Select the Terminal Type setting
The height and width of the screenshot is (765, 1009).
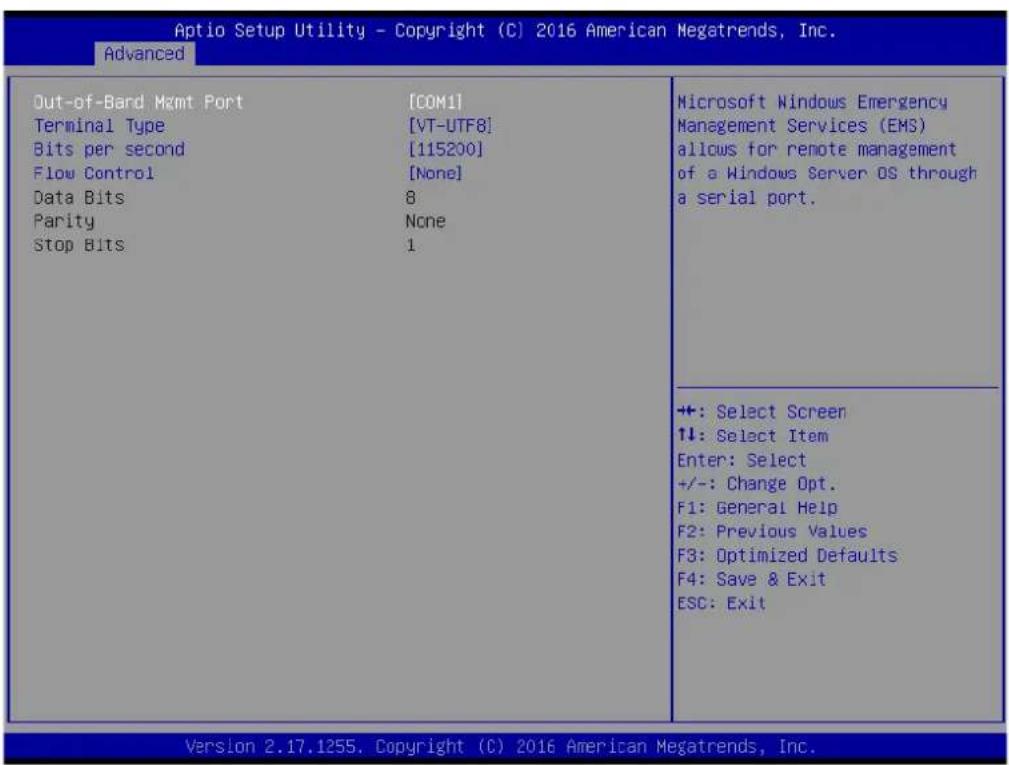point(99,126)
